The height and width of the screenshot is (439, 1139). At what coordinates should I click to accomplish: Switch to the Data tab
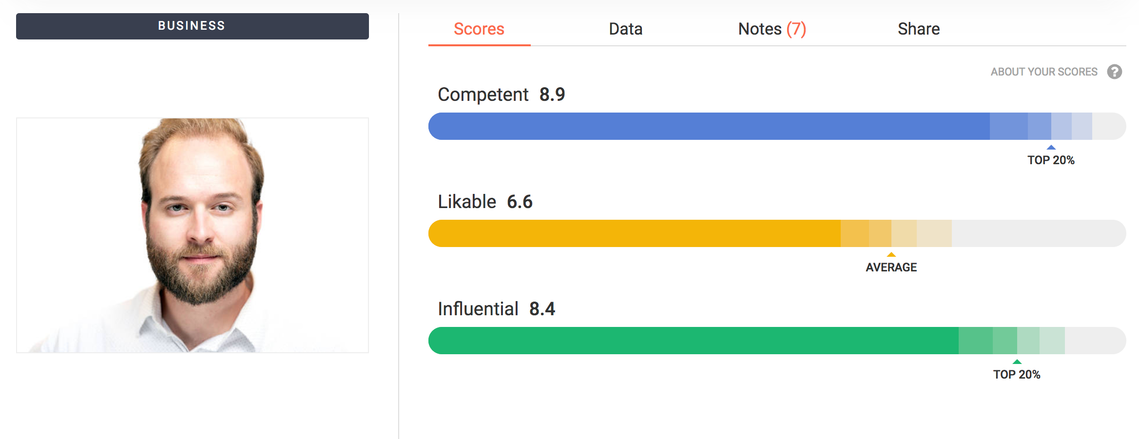click(x=625, y=29)
